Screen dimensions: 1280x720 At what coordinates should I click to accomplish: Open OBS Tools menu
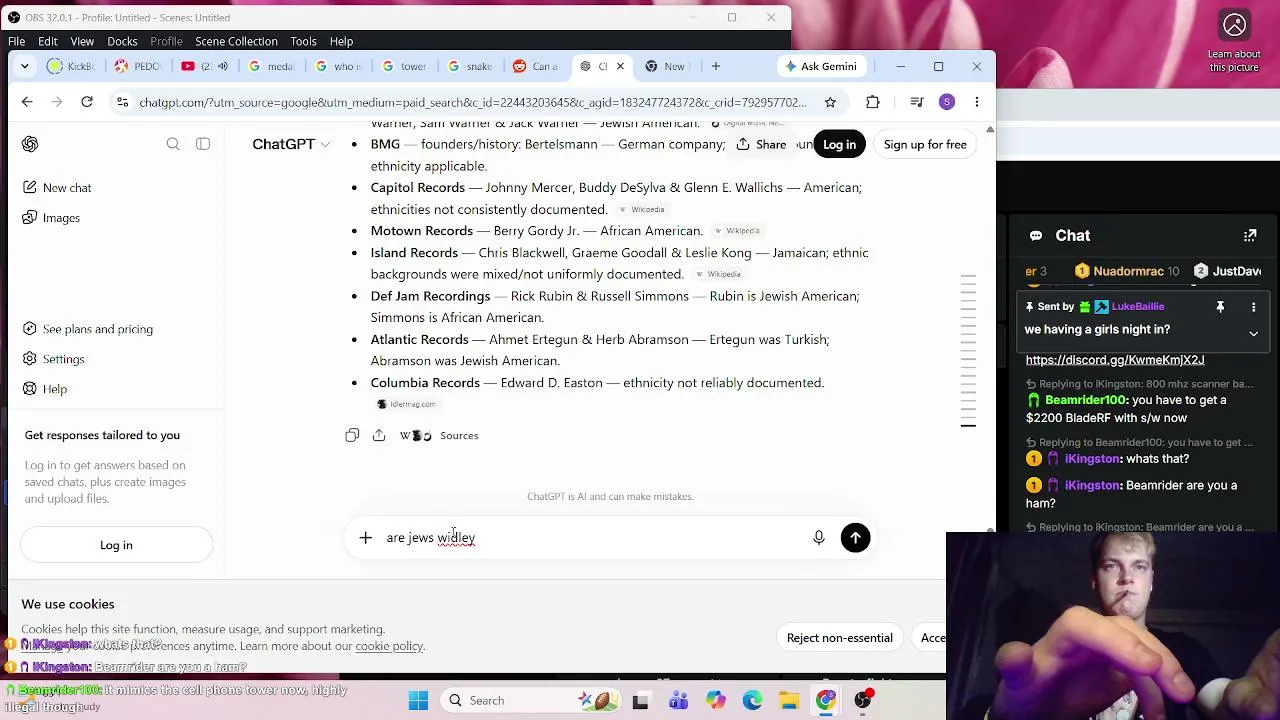[303, 41]
